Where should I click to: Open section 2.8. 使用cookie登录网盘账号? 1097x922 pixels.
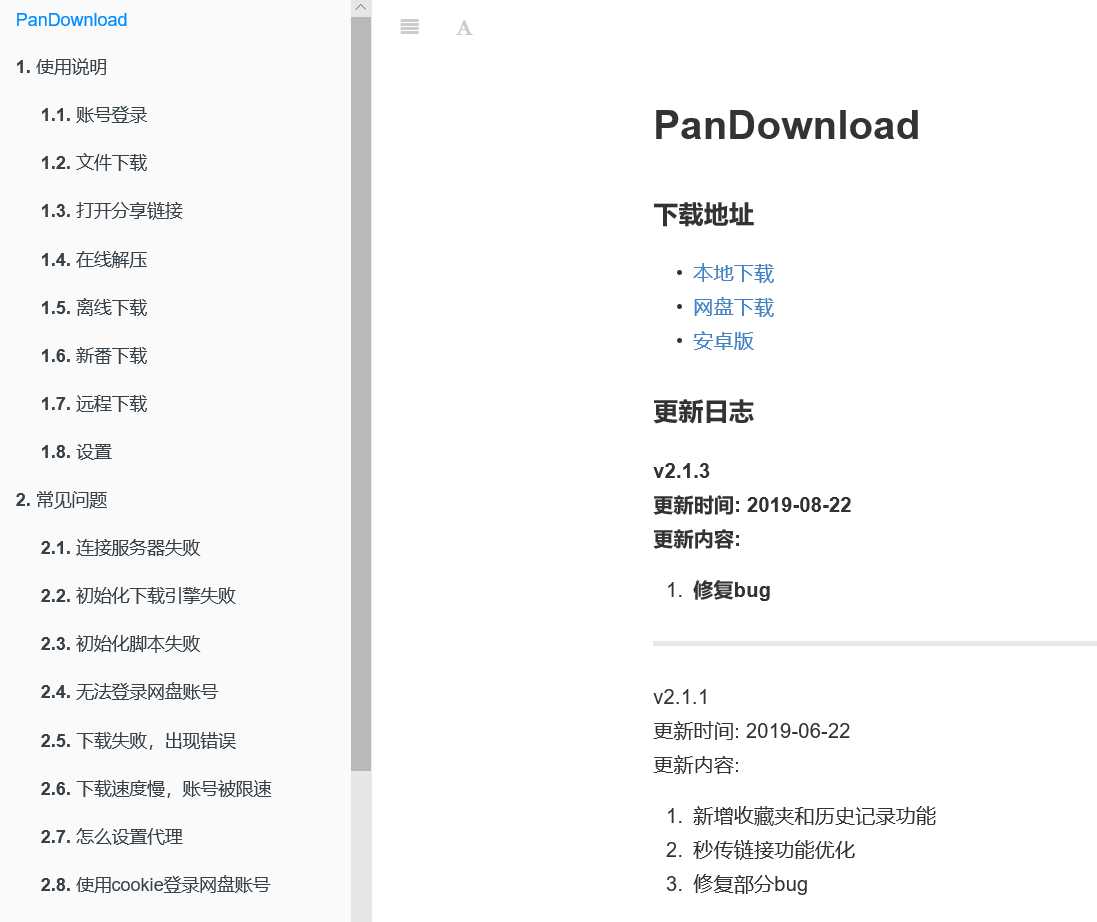coord(155,885)
